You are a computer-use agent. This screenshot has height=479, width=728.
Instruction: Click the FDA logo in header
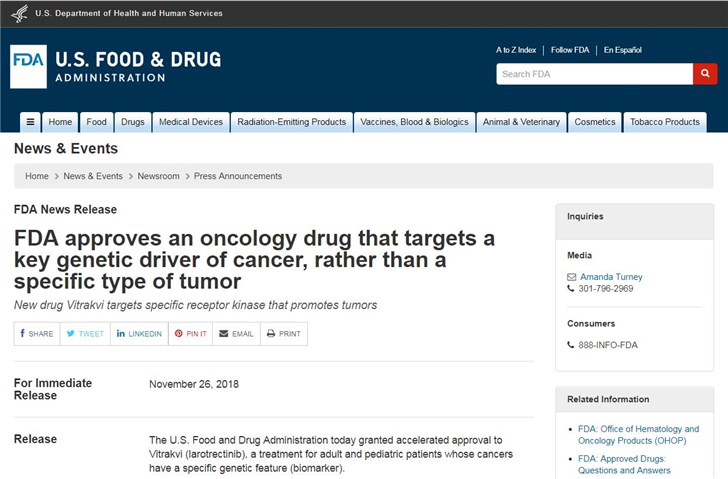[28, 66]
